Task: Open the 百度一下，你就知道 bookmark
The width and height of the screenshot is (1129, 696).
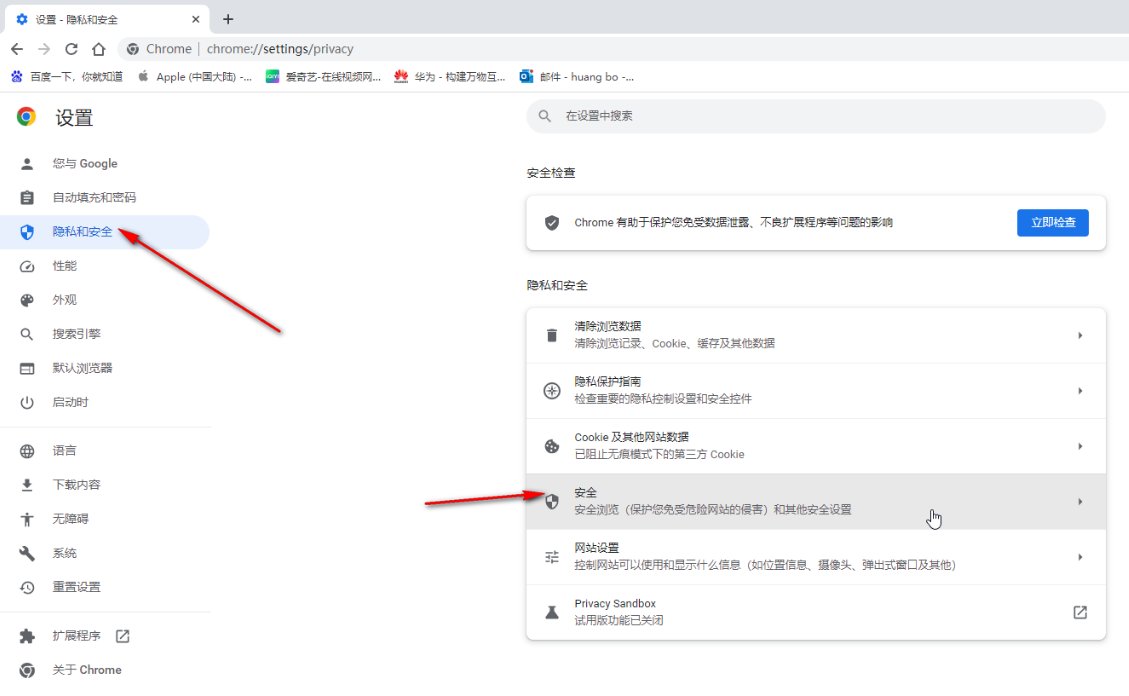Action: pos(67,76)
